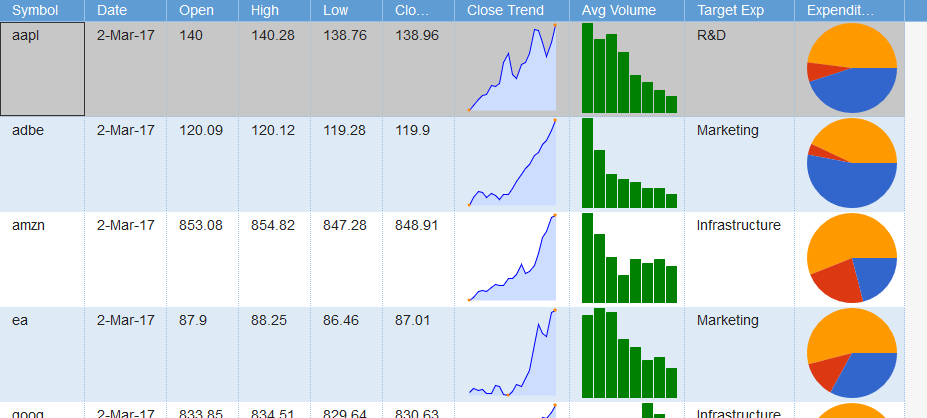Click the ea average volume bar chart
Viewport: 927px width, 418px height.
coord(630,353)
